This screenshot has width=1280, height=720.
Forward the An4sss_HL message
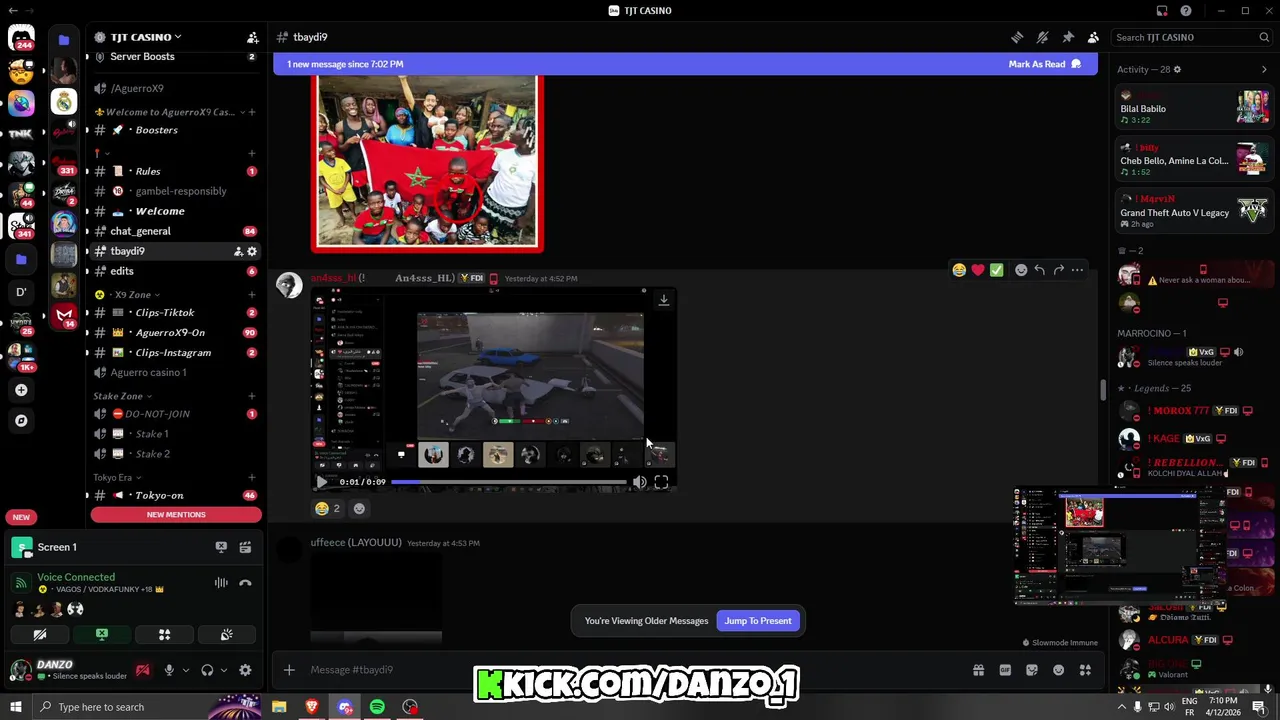[1058, 270]
